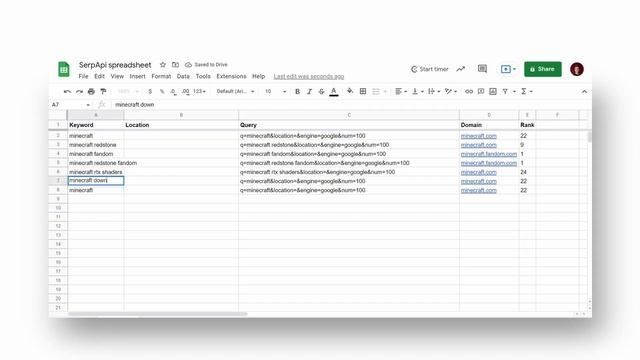
Task: Select the paint format roller tool
Action: coord(103,91)
